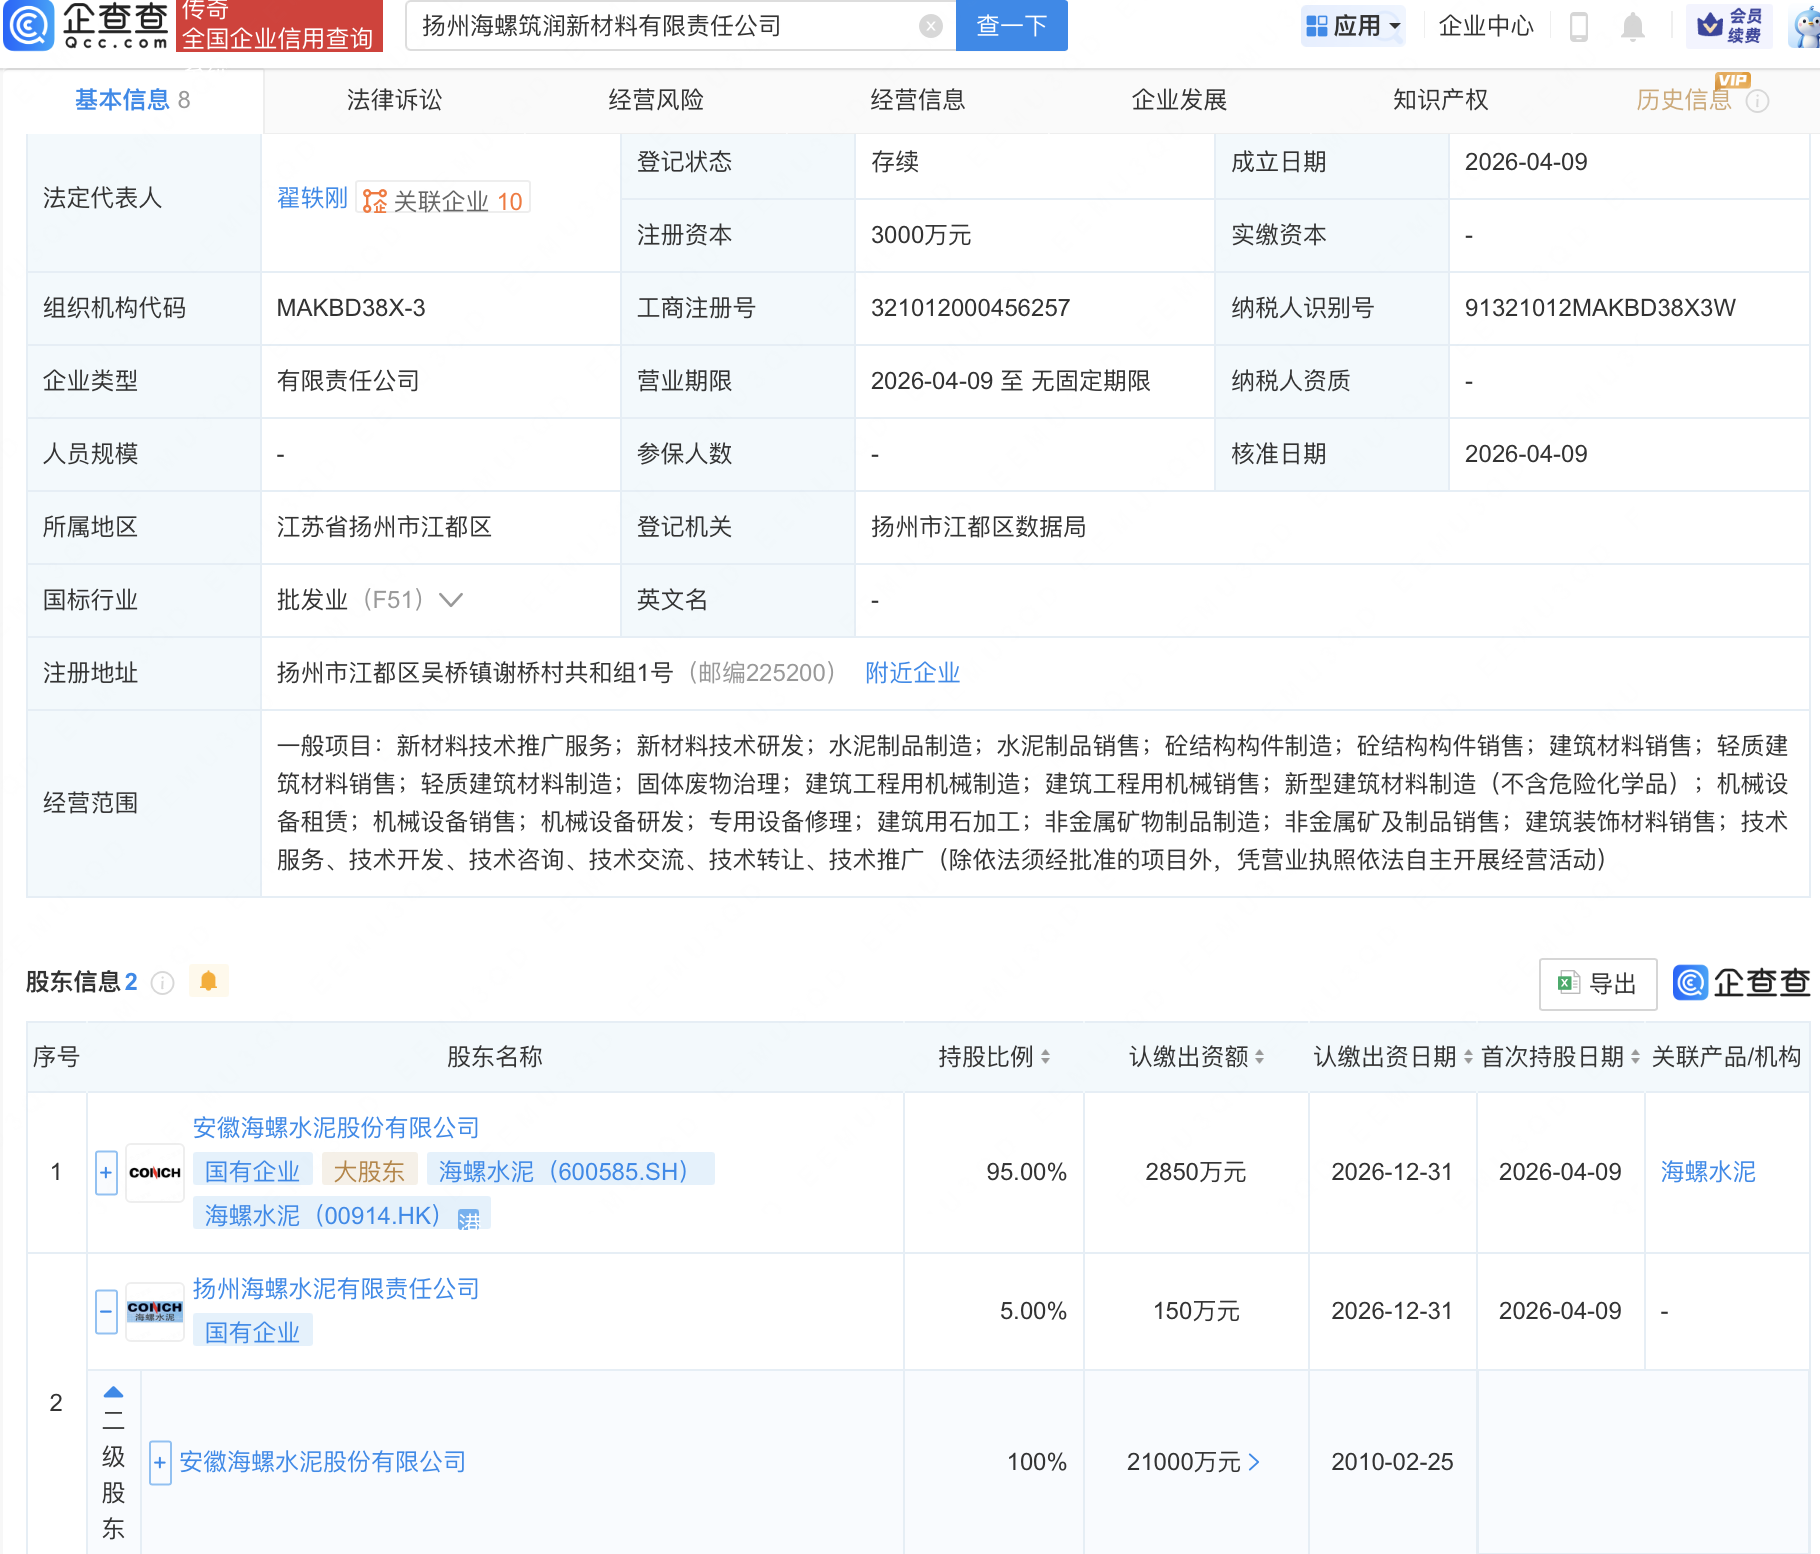
Task: Expand the 安徽海螺水泥 shareholder row with plus
Action: click(106, 1172)
